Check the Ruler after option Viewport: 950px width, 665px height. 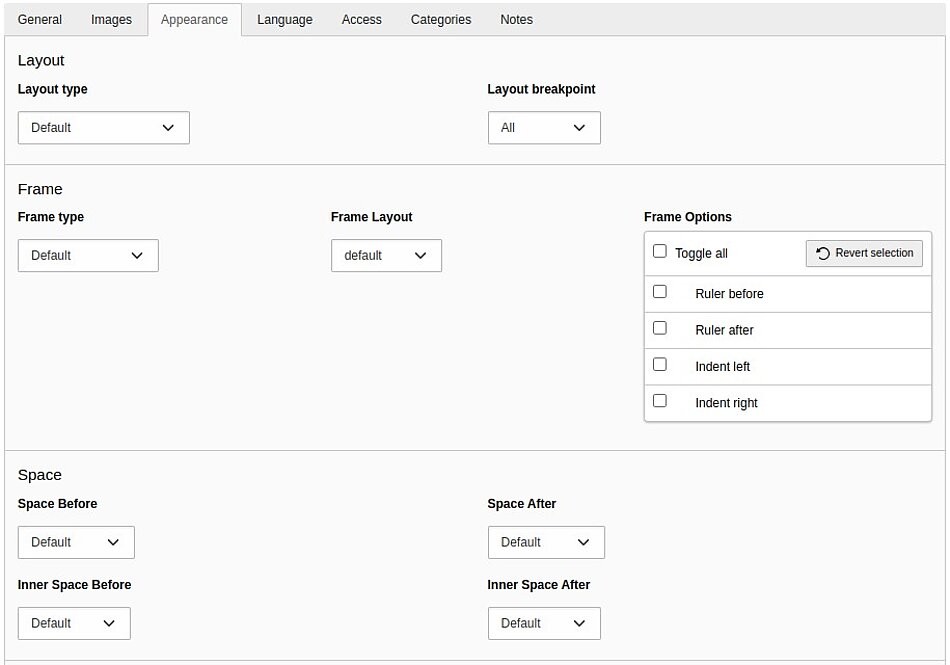point(660,328)
